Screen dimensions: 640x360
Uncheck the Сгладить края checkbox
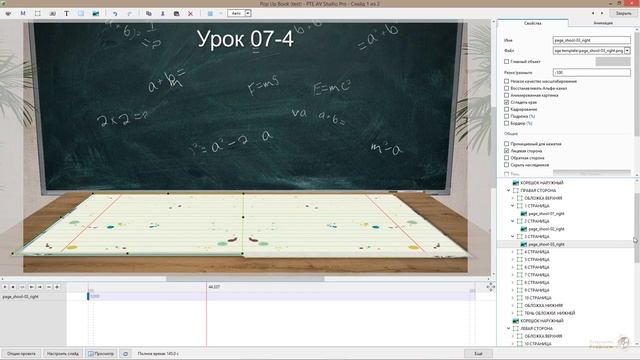pyautogui.click(x=507, y=102)
